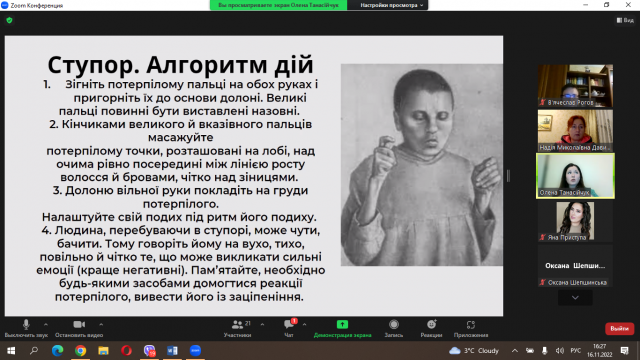Screen dimensions: 640x360
Task: Click slide title Ступор. Алгоритм дій
Action: (x=180, y=65)
